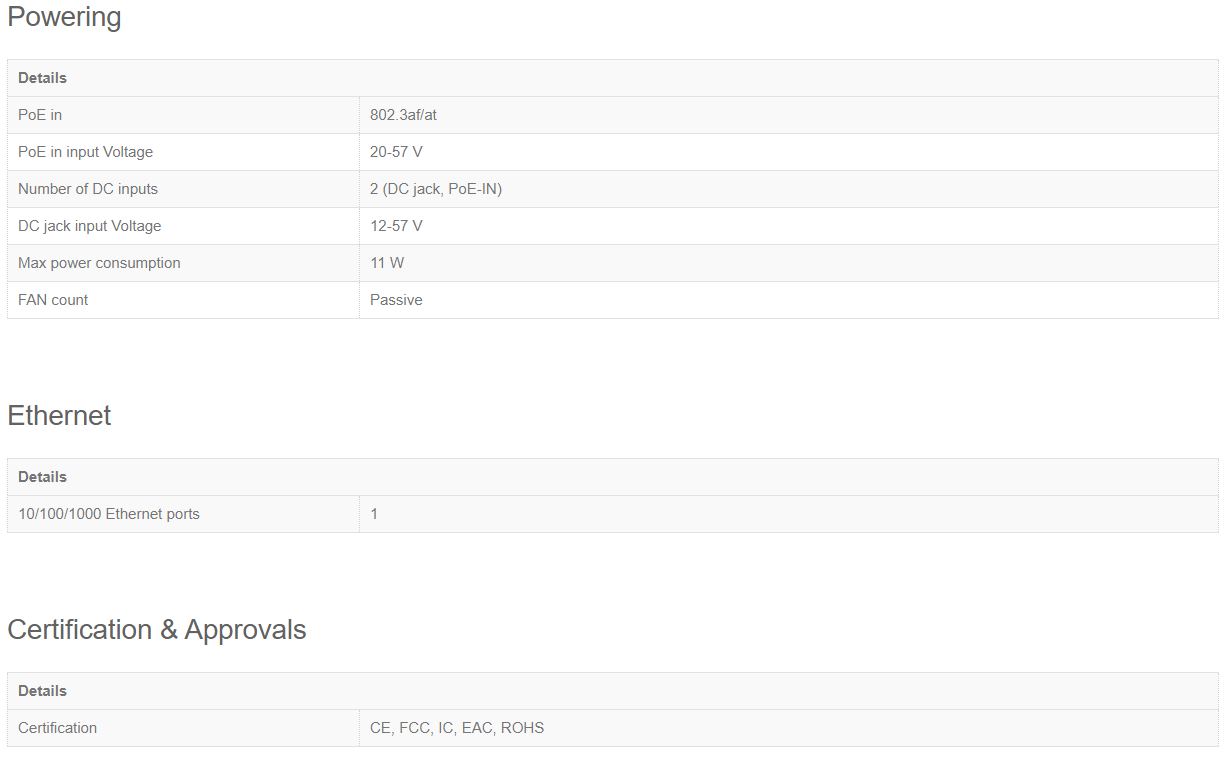This screenshot has width=1232, height=757.
Task: Select DC jack input Voltage label
Action: (x=89, y=226)
